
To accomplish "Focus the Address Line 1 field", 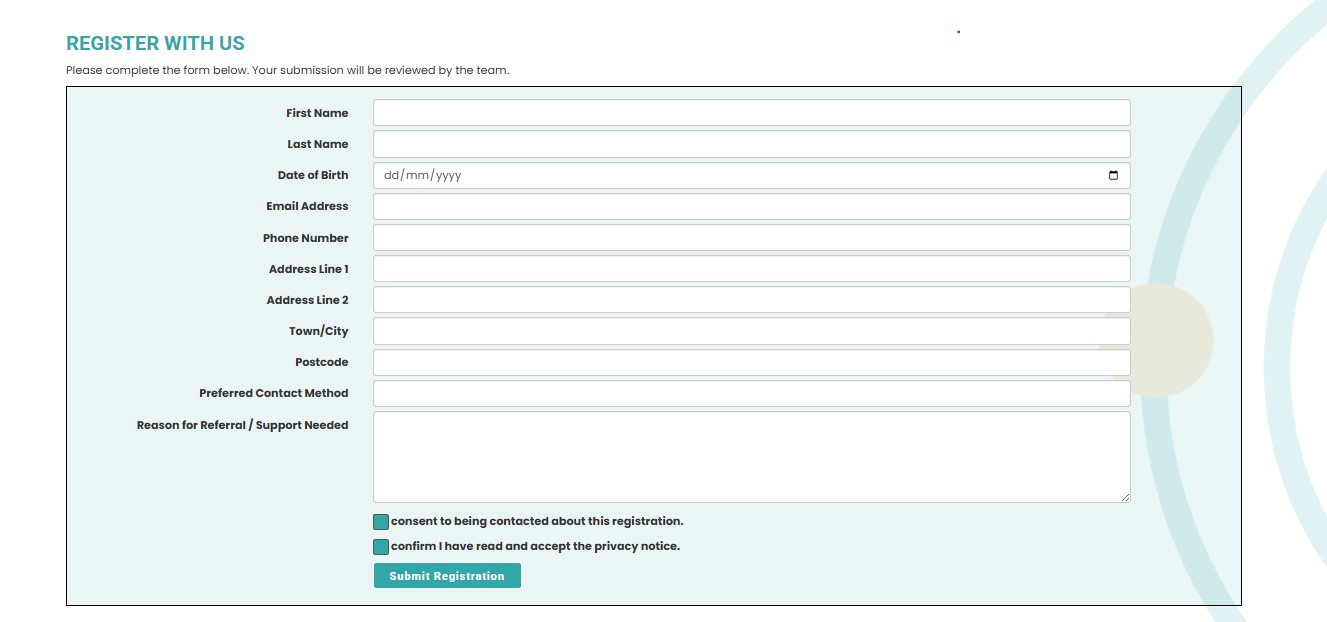I will [752, 269].
